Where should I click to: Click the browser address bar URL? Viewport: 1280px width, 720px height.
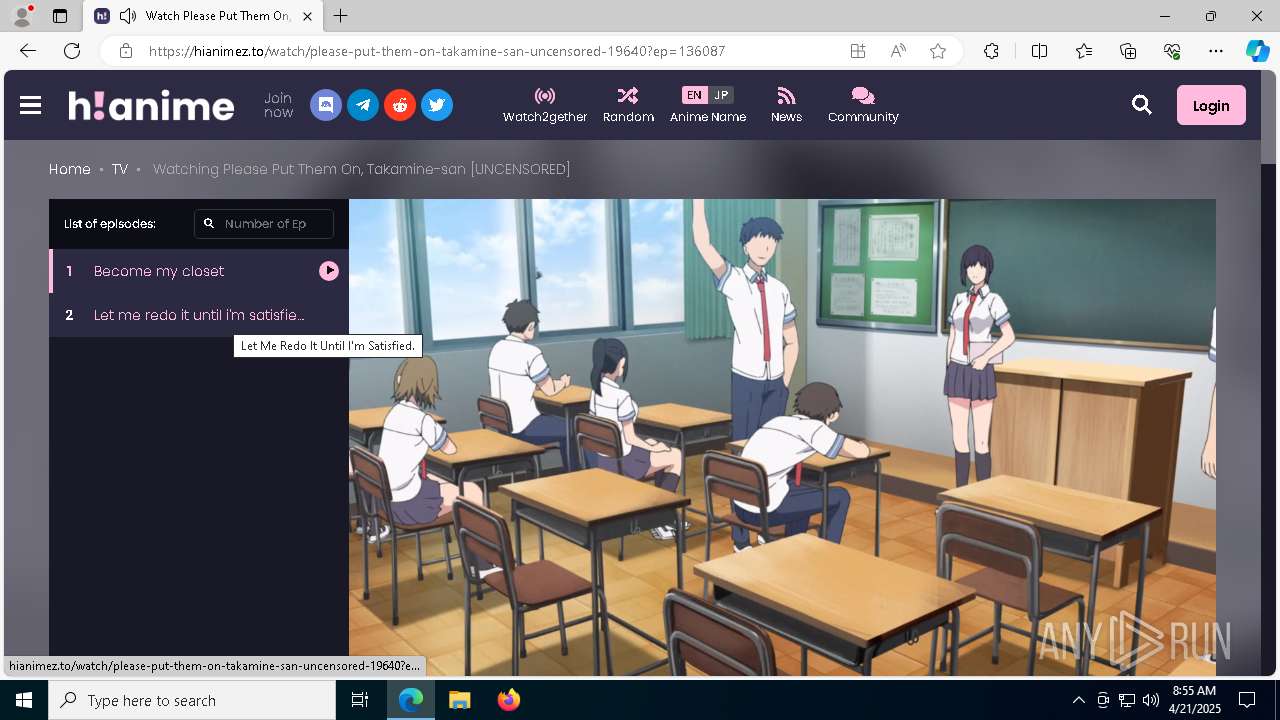point(437,51)
